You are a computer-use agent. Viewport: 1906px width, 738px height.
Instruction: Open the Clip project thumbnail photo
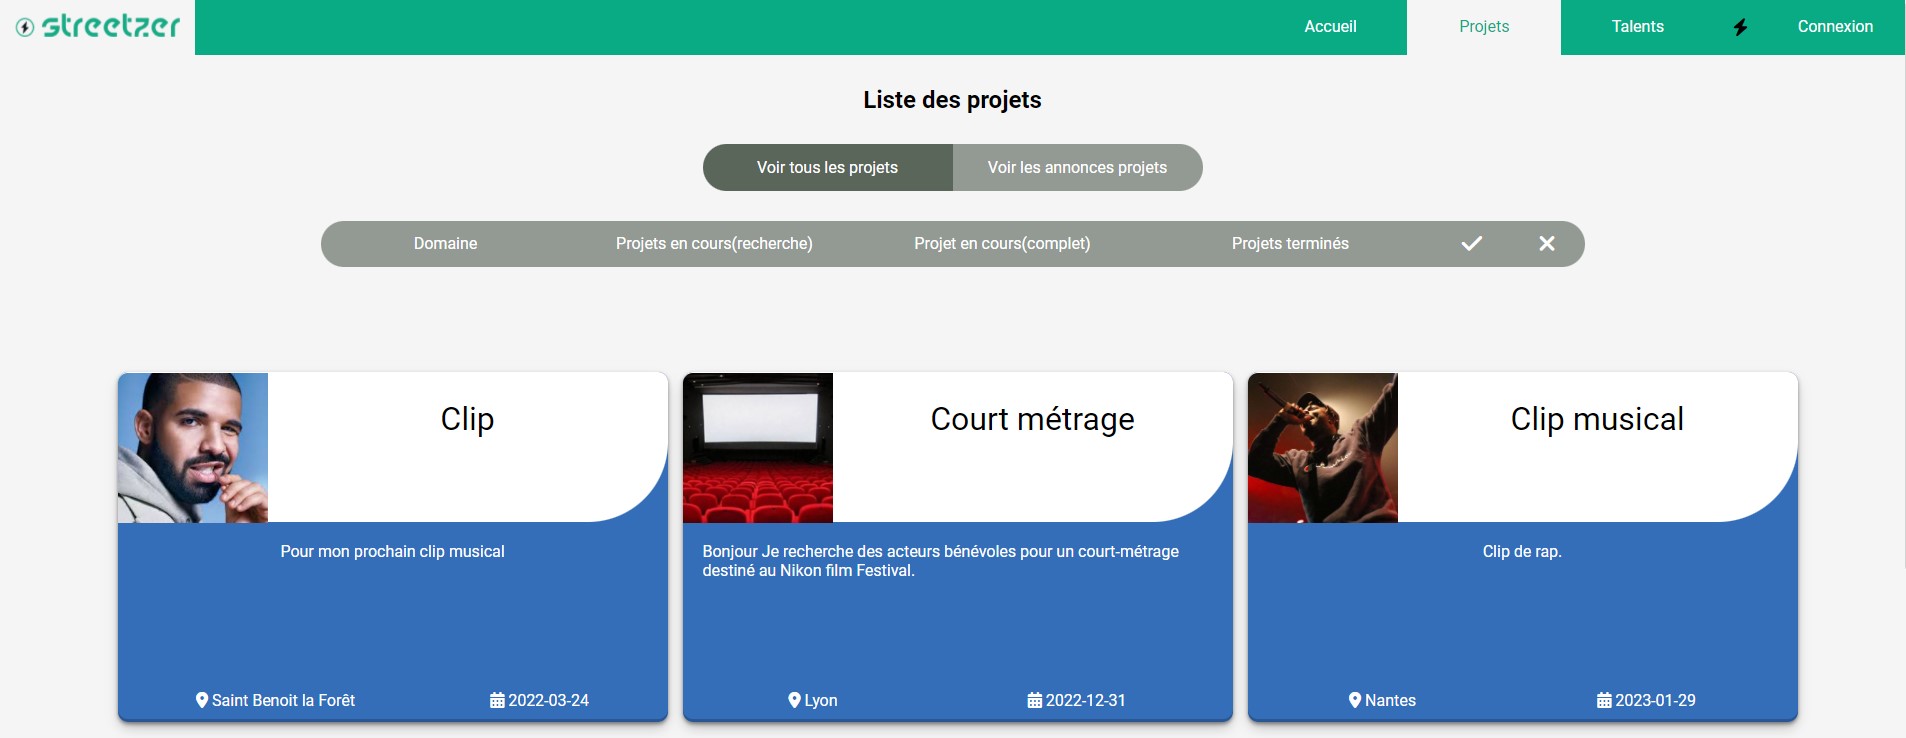click(x=193, y=448)
